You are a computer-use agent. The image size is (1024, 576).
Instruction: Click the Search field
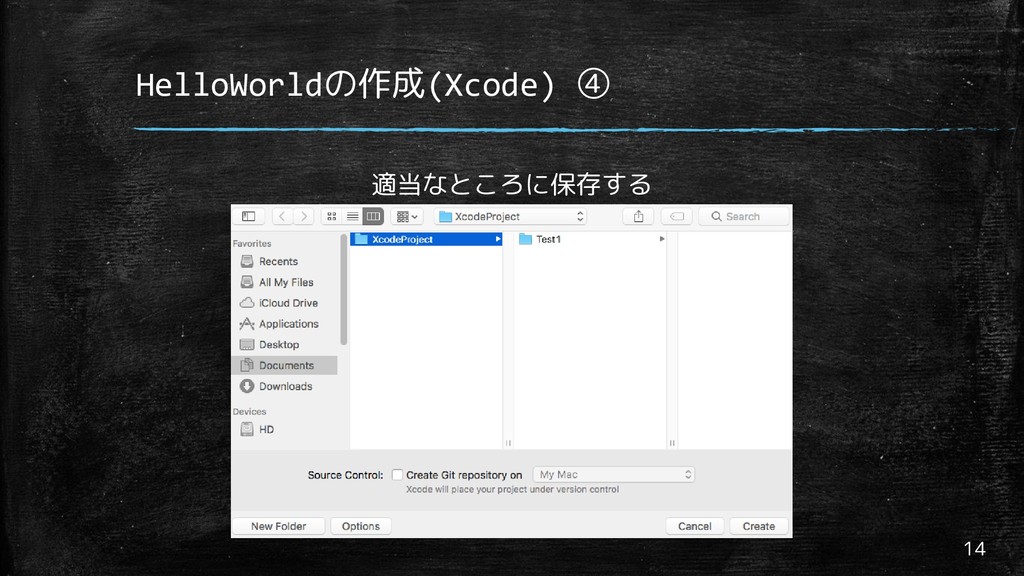(744, 216)
